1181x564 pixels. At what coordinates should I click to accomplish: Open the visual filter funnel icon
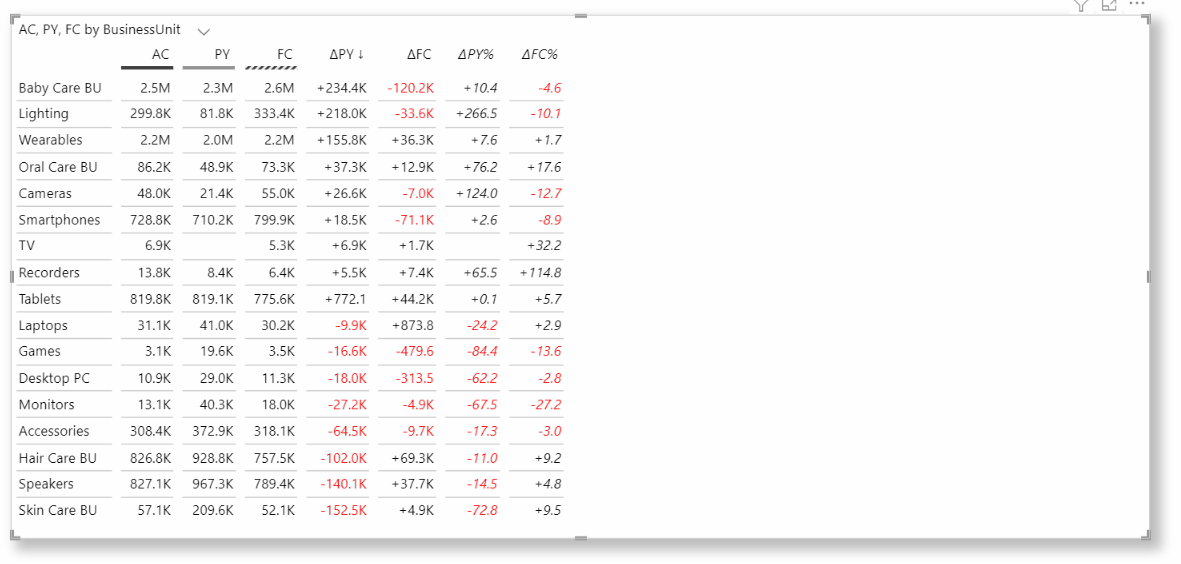[x=1081, y=5]
